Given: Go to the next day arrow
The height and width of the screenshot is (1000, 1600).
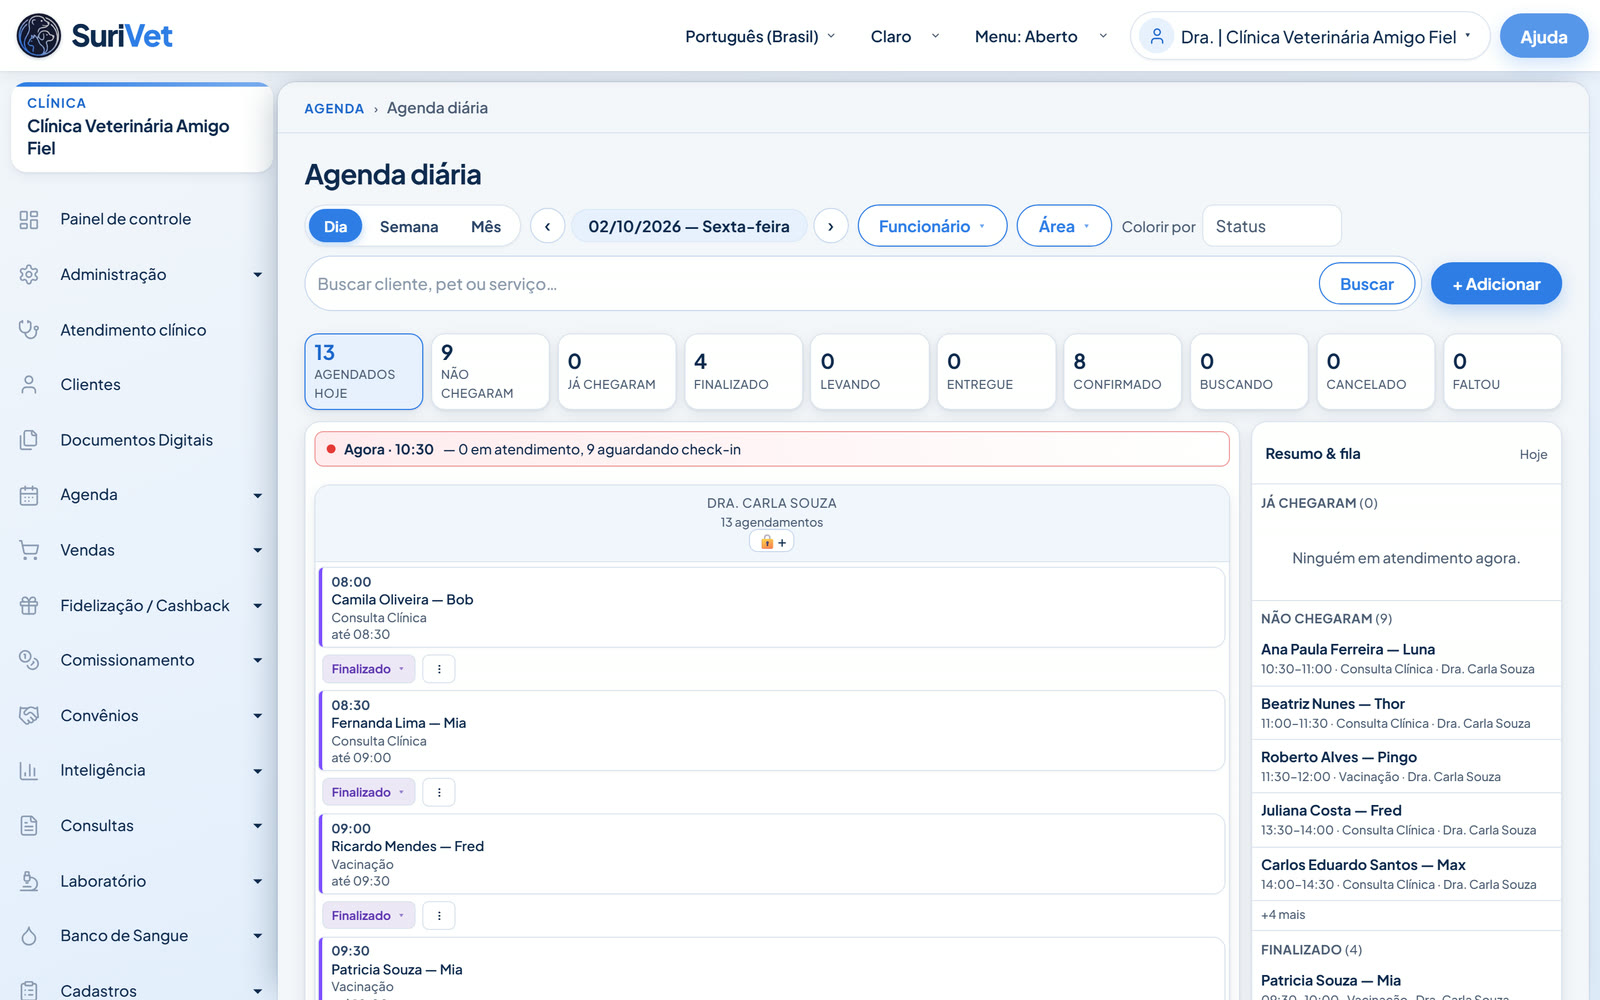Looking at the screenshot, I should click(831, 227).
